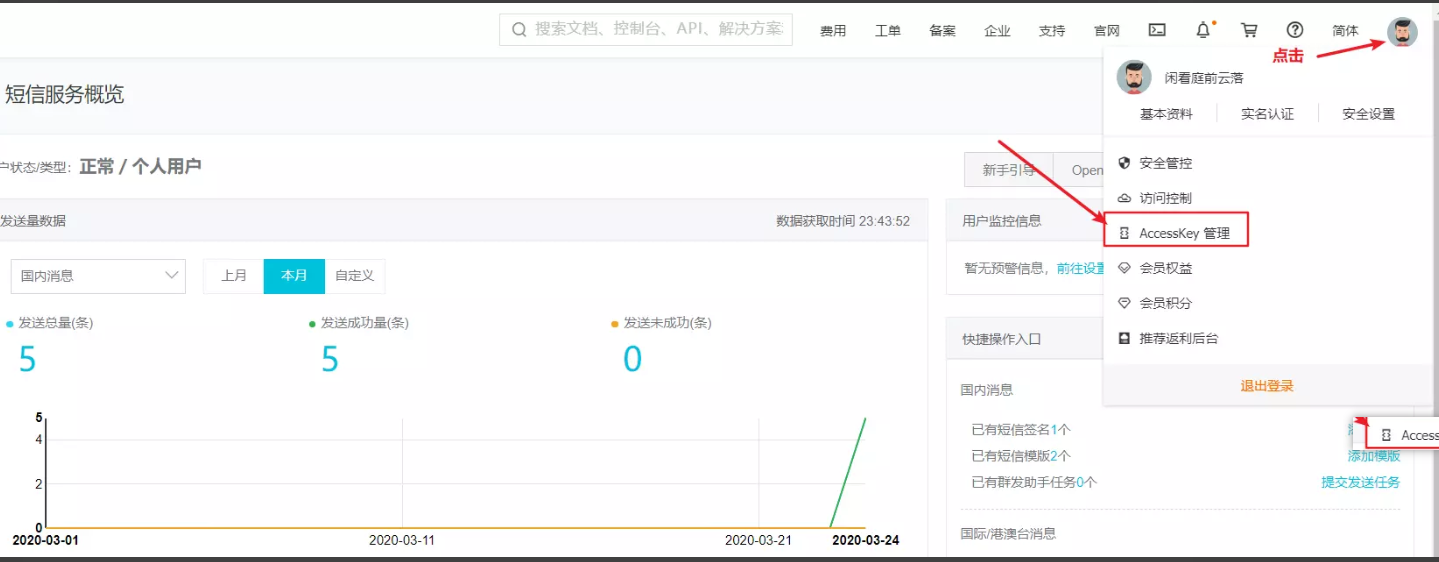This screenshot has height=562, width=1439.
Task: Open the shopping cart icon
Action: tap(1249, 30)
